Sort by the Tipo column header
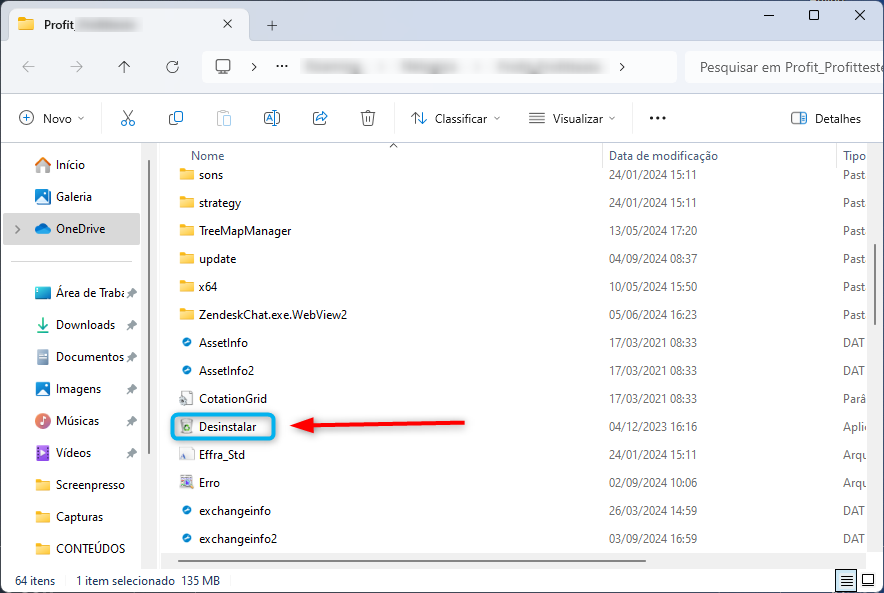This screenshot has width=884, height=593. click(x=854, y=156)
